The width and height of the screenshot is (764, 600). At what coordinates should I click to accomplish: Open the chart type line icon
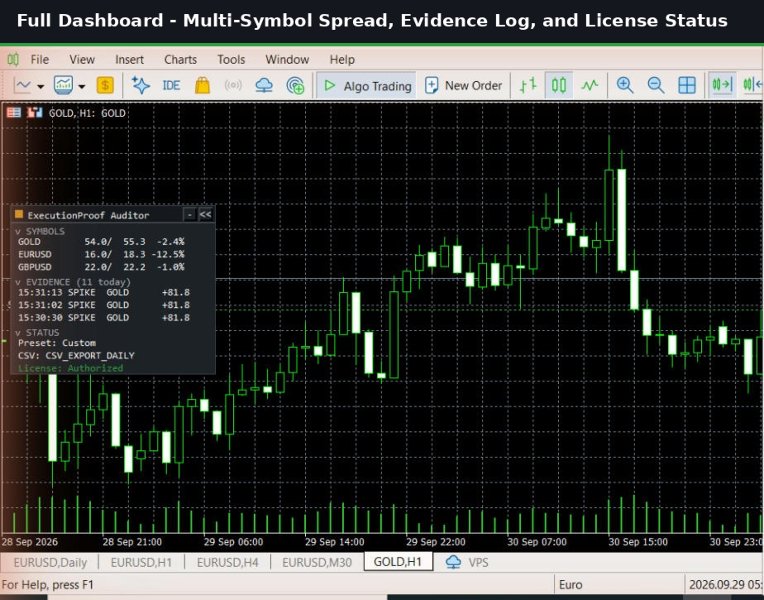point(22,86)
